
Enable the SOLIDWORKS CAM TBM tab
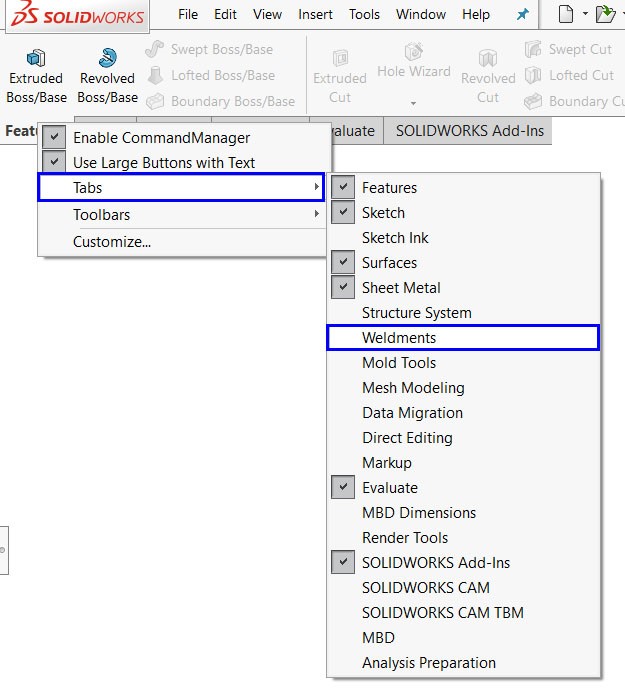[463, 613]
